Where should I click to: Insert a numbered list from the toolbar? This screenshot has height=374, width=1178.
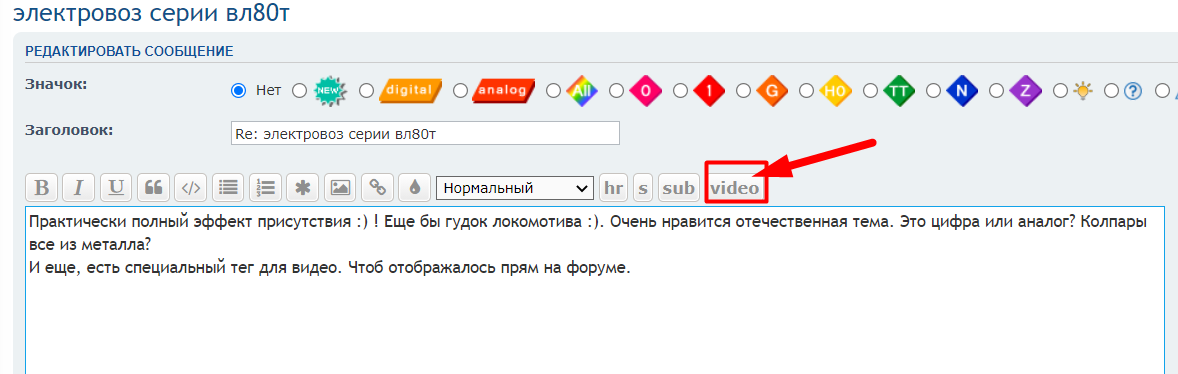pyautogui.click(x=265, y=188)
